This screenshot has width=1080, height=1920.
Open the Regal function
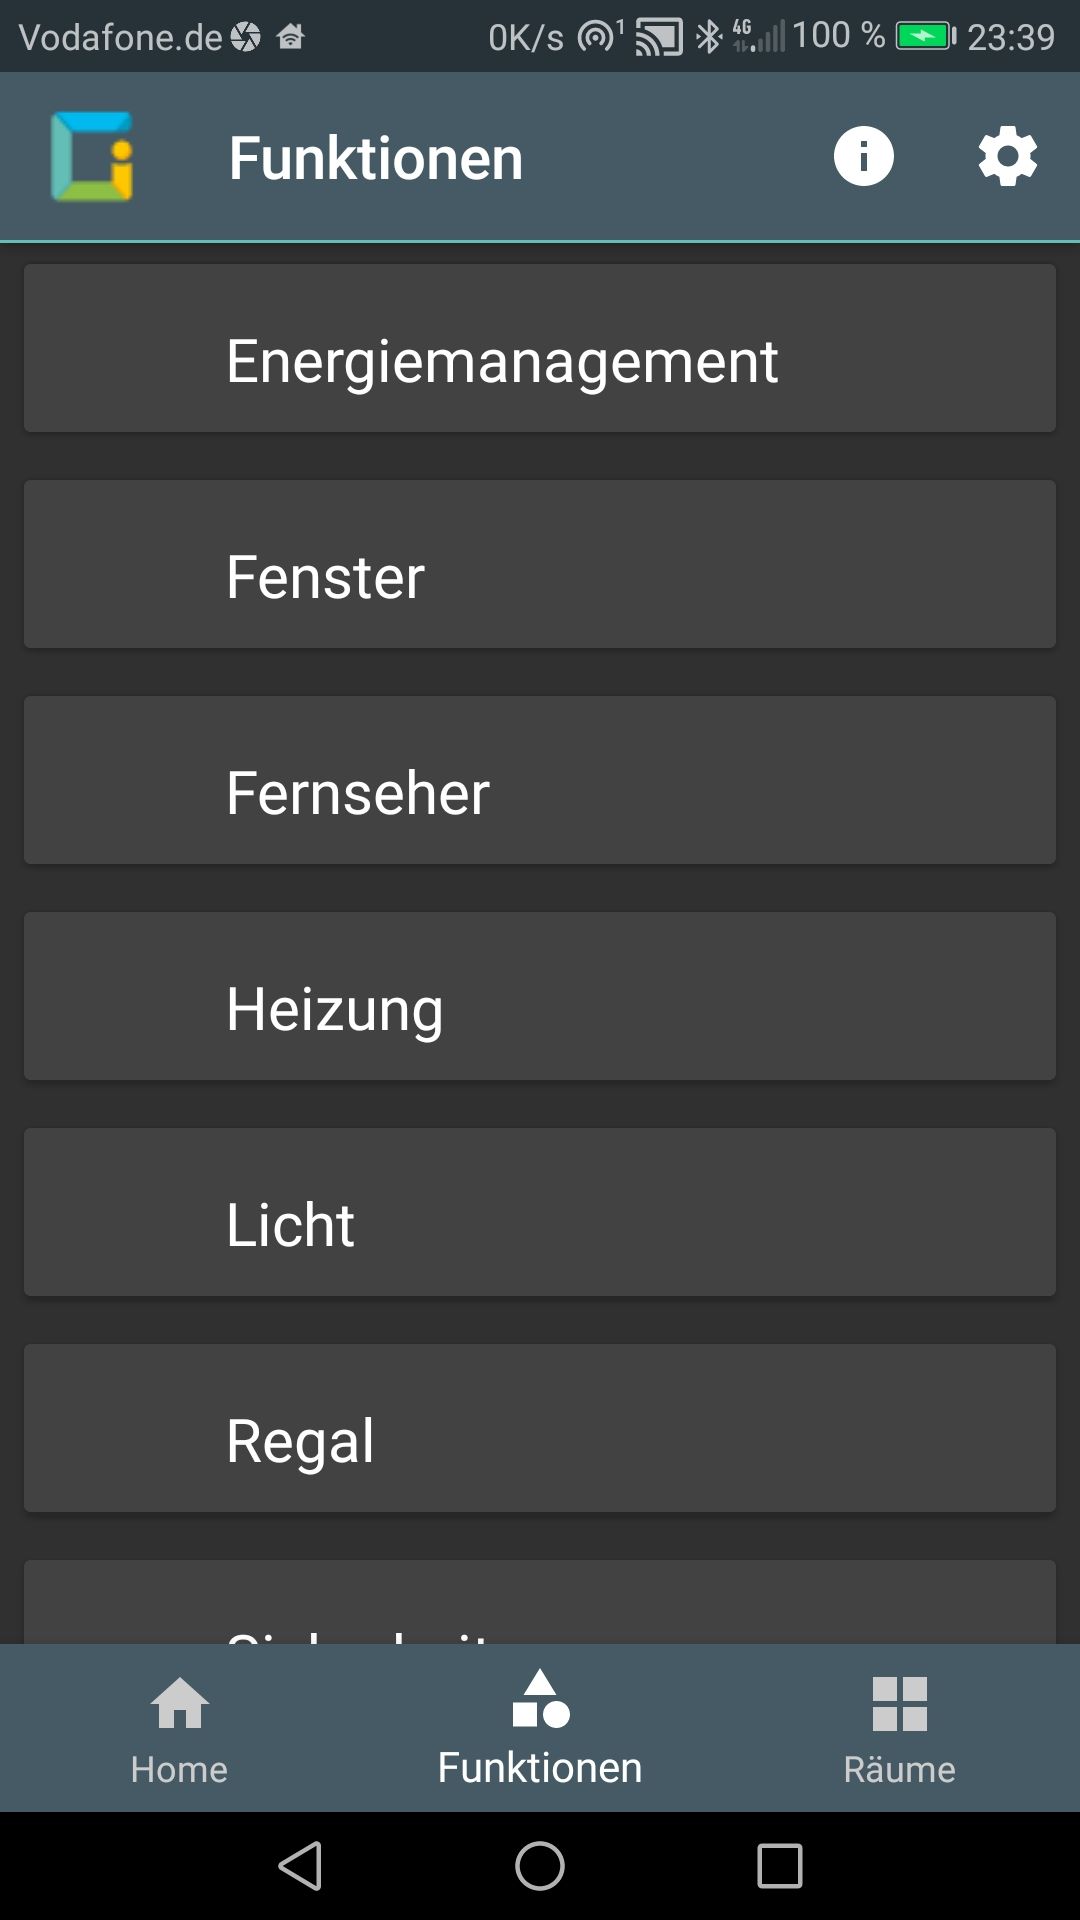(540, 1428)
